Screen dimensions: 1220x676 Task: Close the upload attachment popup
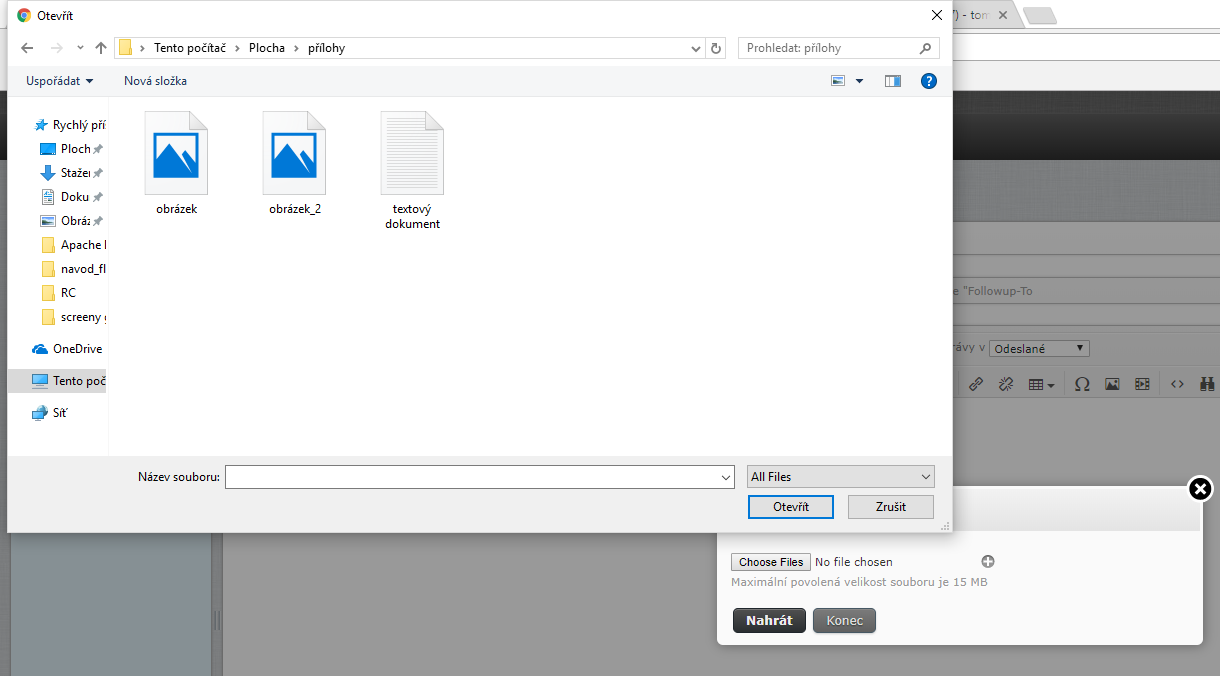1200,489
